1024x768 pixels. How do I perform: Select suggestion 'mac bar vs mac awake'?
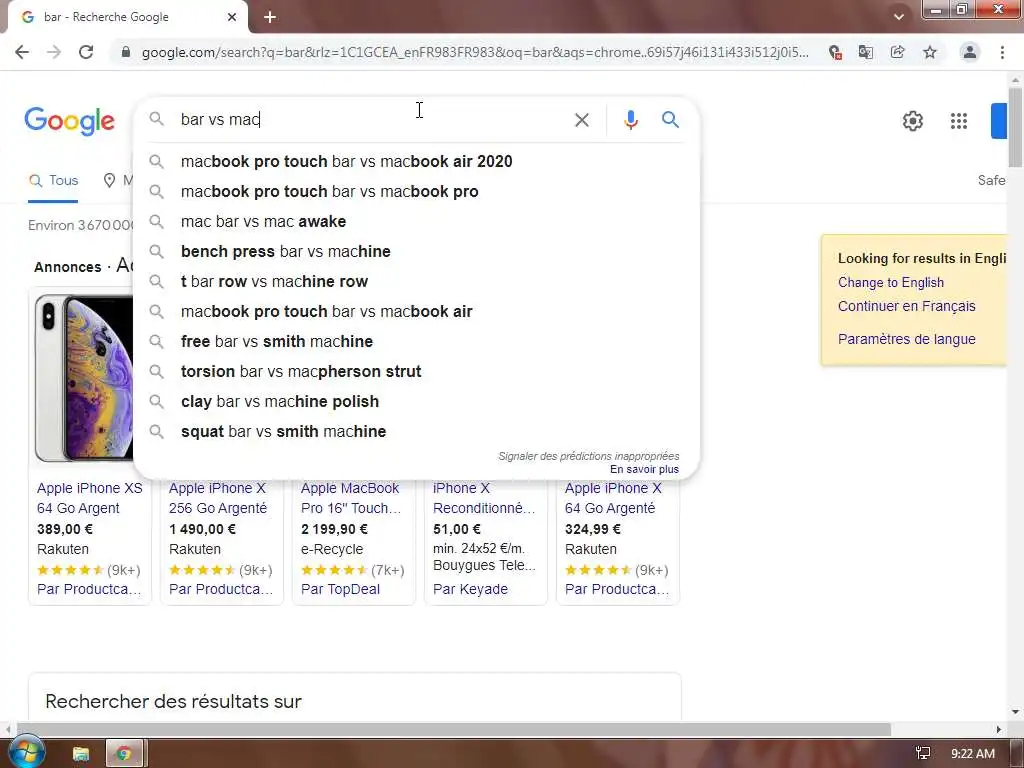[416, 221]
